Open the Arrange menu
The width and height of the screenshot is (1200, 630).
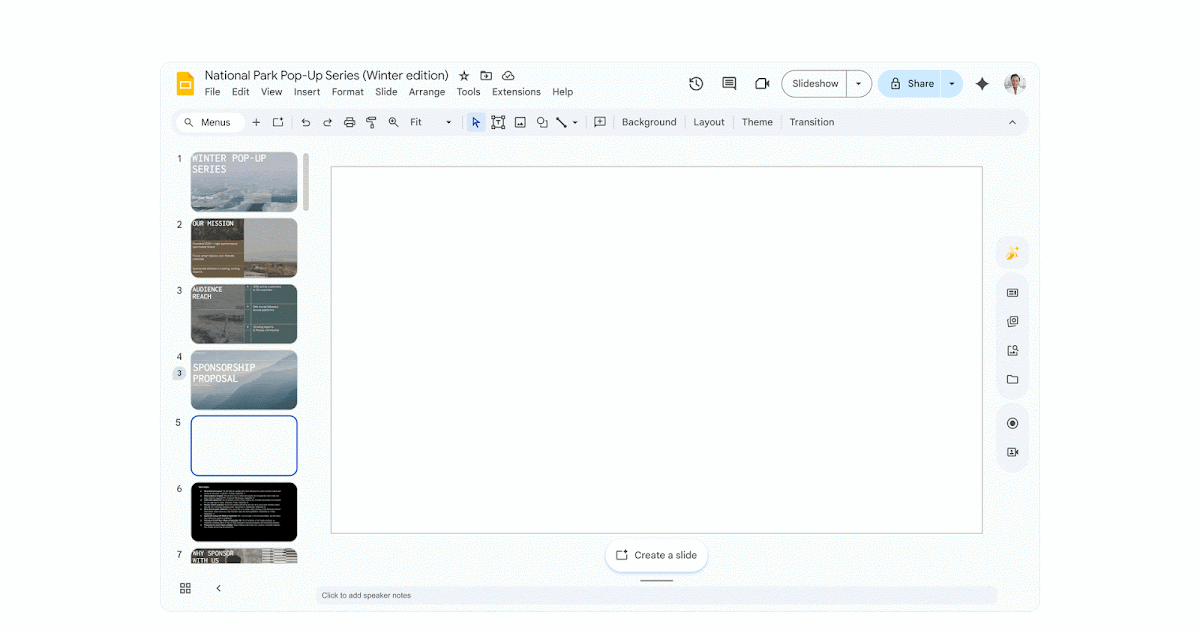click(427, 92)
